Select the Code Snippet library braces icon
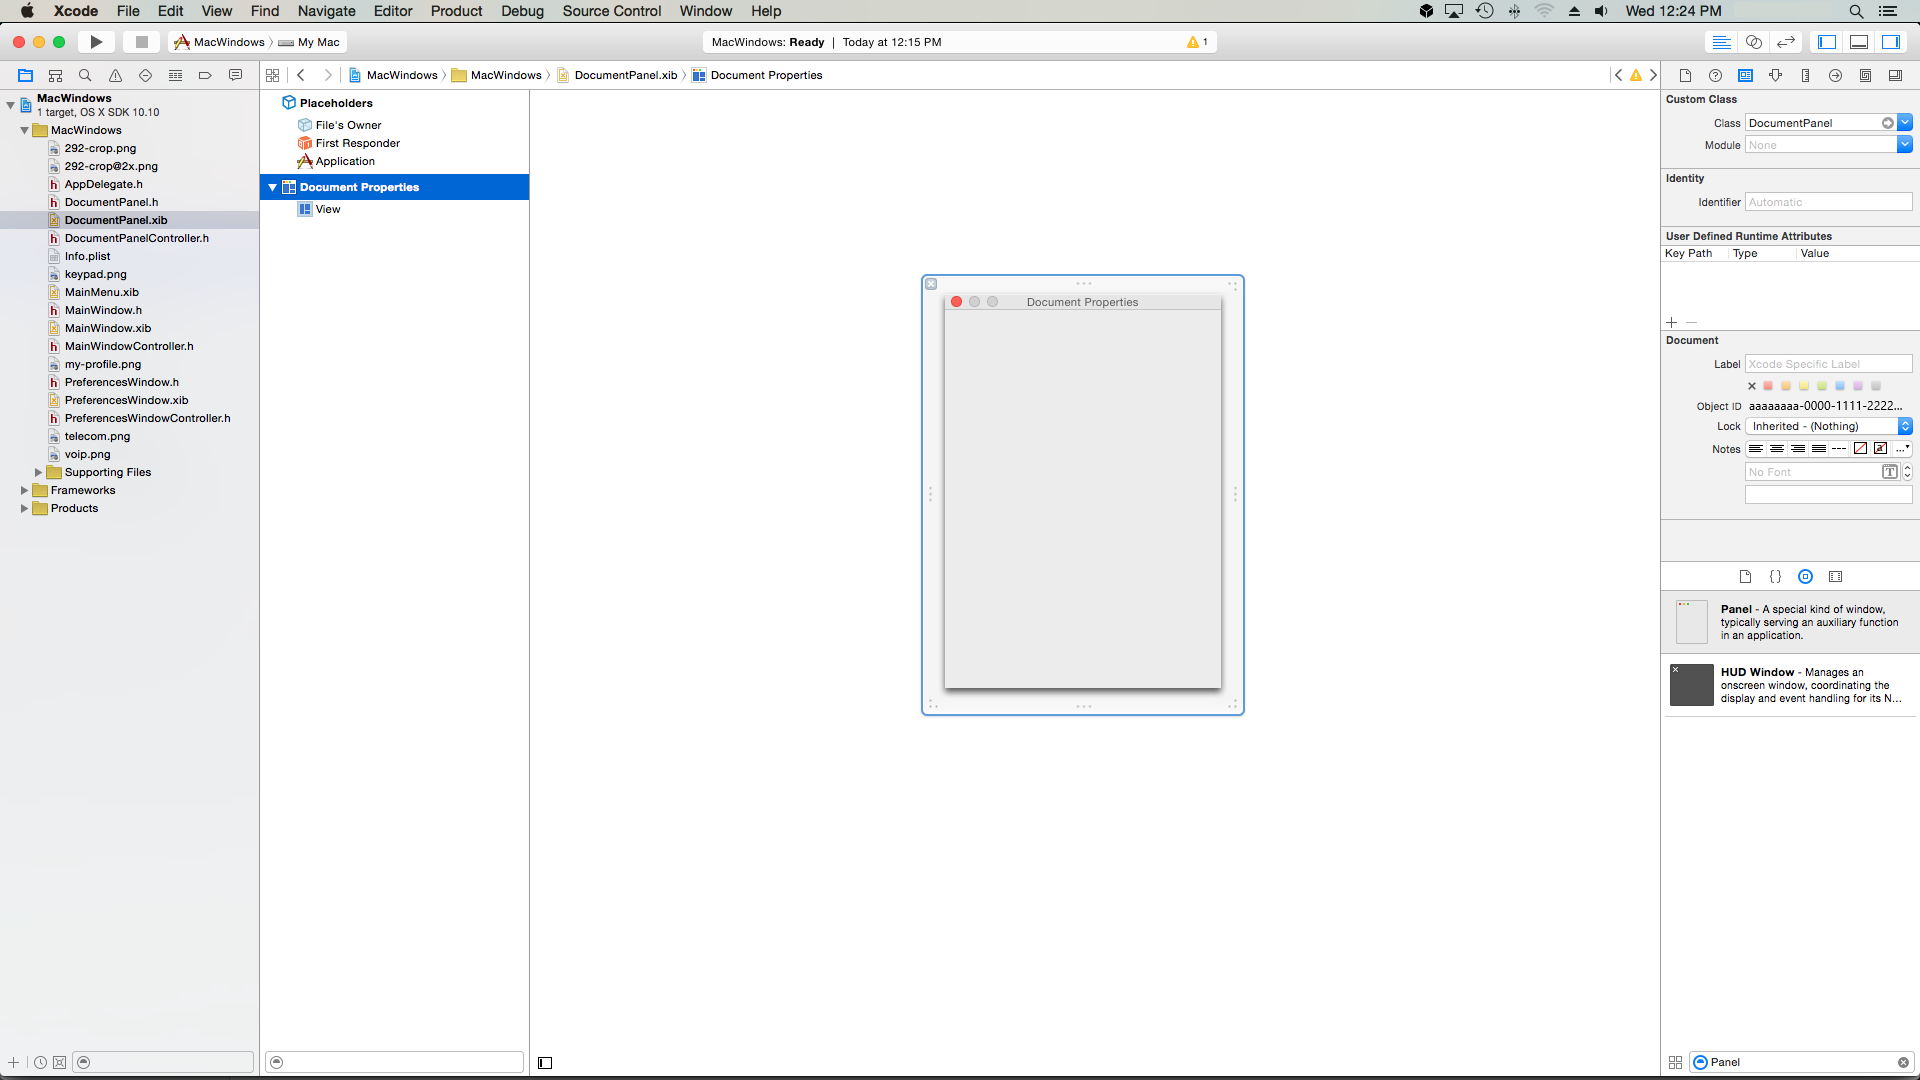The width and height of the screenshot is (1920, 1080). [1775, 577]
